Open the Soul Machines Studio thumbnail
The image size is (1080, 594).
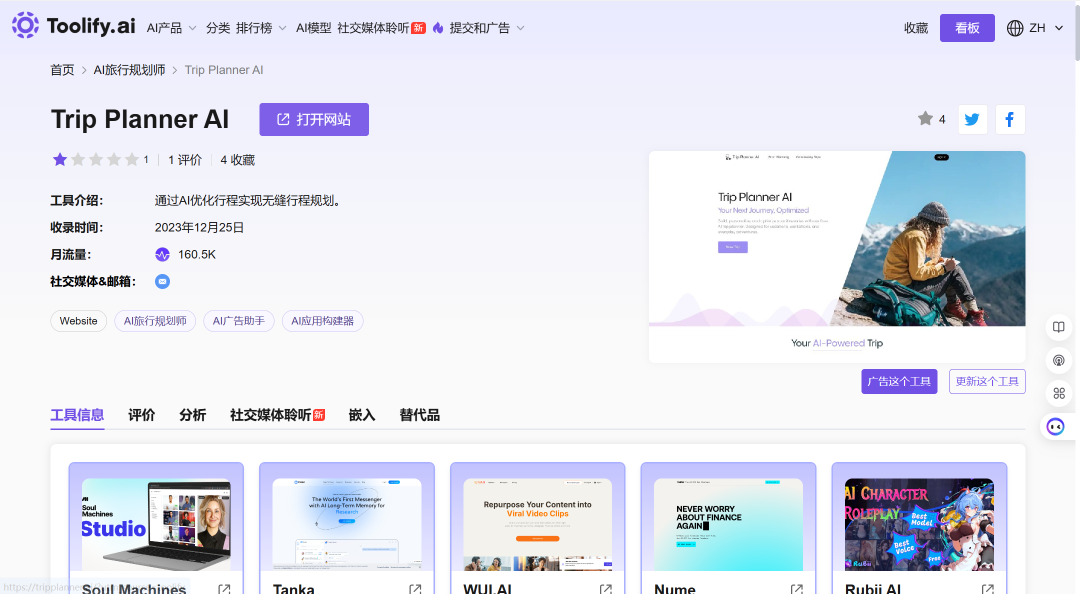pyautogui.click(x=156, y=524)
